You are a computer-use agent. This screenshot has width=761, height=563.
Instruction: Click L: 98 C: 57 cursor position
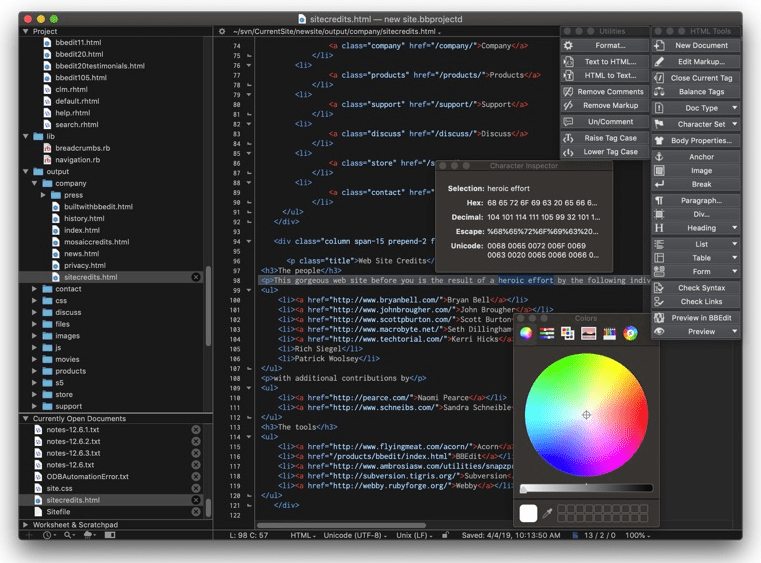248,535
